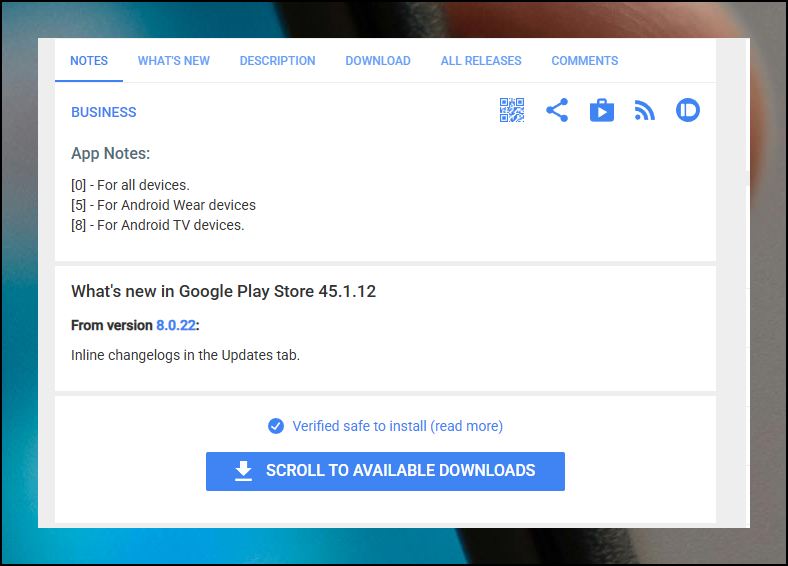Click the download arrow icon on blue button
The image size is (788, 566).
(243, 471)
